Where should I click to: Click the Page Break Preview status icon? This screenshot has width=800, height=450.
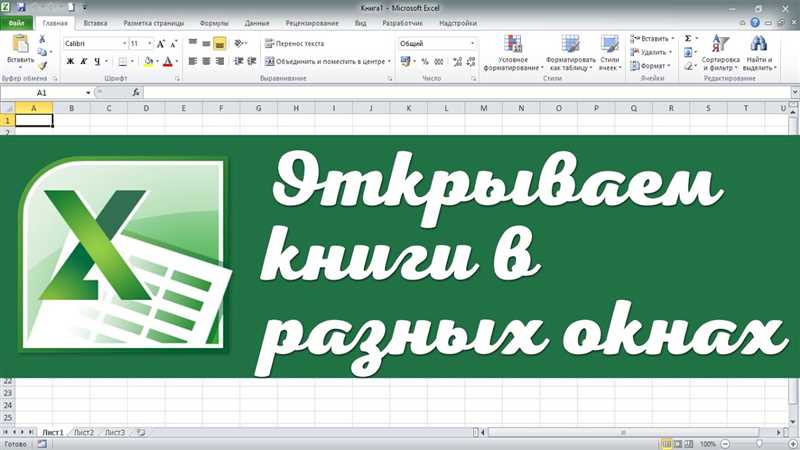pos(689,444)
